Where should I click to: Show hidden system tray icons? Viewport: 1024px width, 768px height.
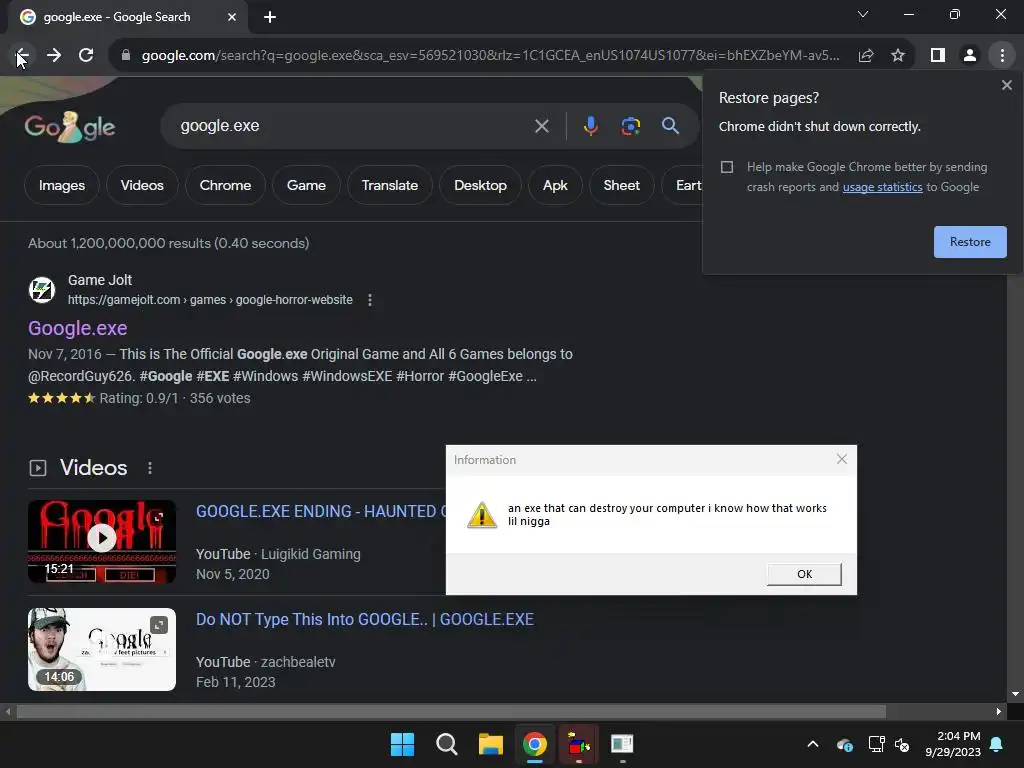coord(813,744)
